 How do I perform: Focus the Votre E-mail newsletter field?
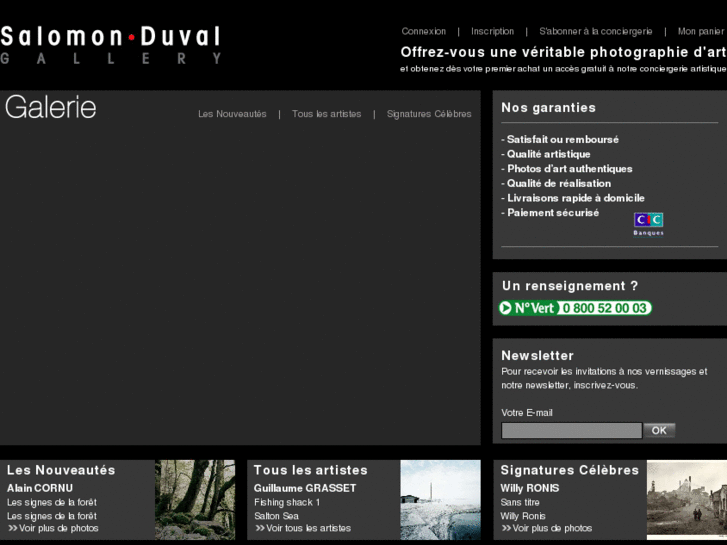point(572,430)
